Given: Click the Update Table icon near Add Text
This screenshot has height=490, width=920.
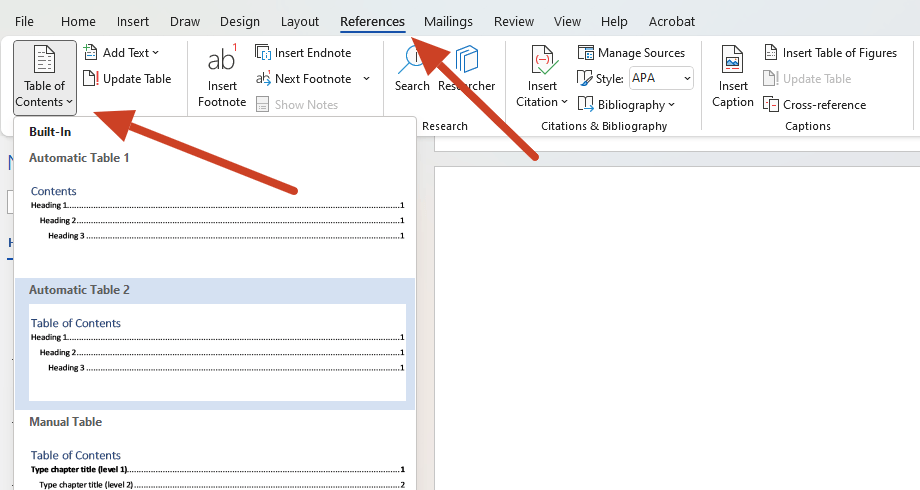Looking at the screenshot, I should pos(90,78).
